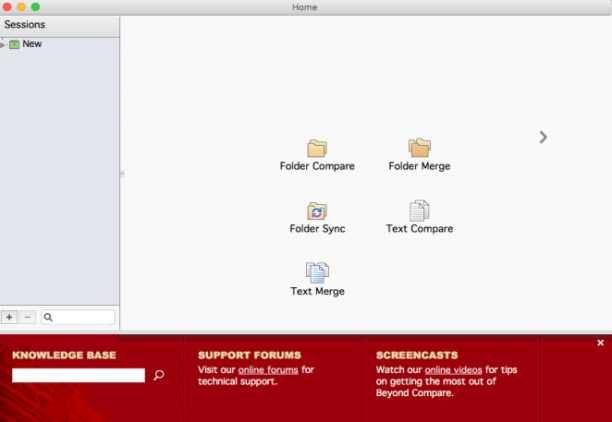This screenshot has width=612, height=422.
Task: Focus the sessions filter search box
Action: 78,317
